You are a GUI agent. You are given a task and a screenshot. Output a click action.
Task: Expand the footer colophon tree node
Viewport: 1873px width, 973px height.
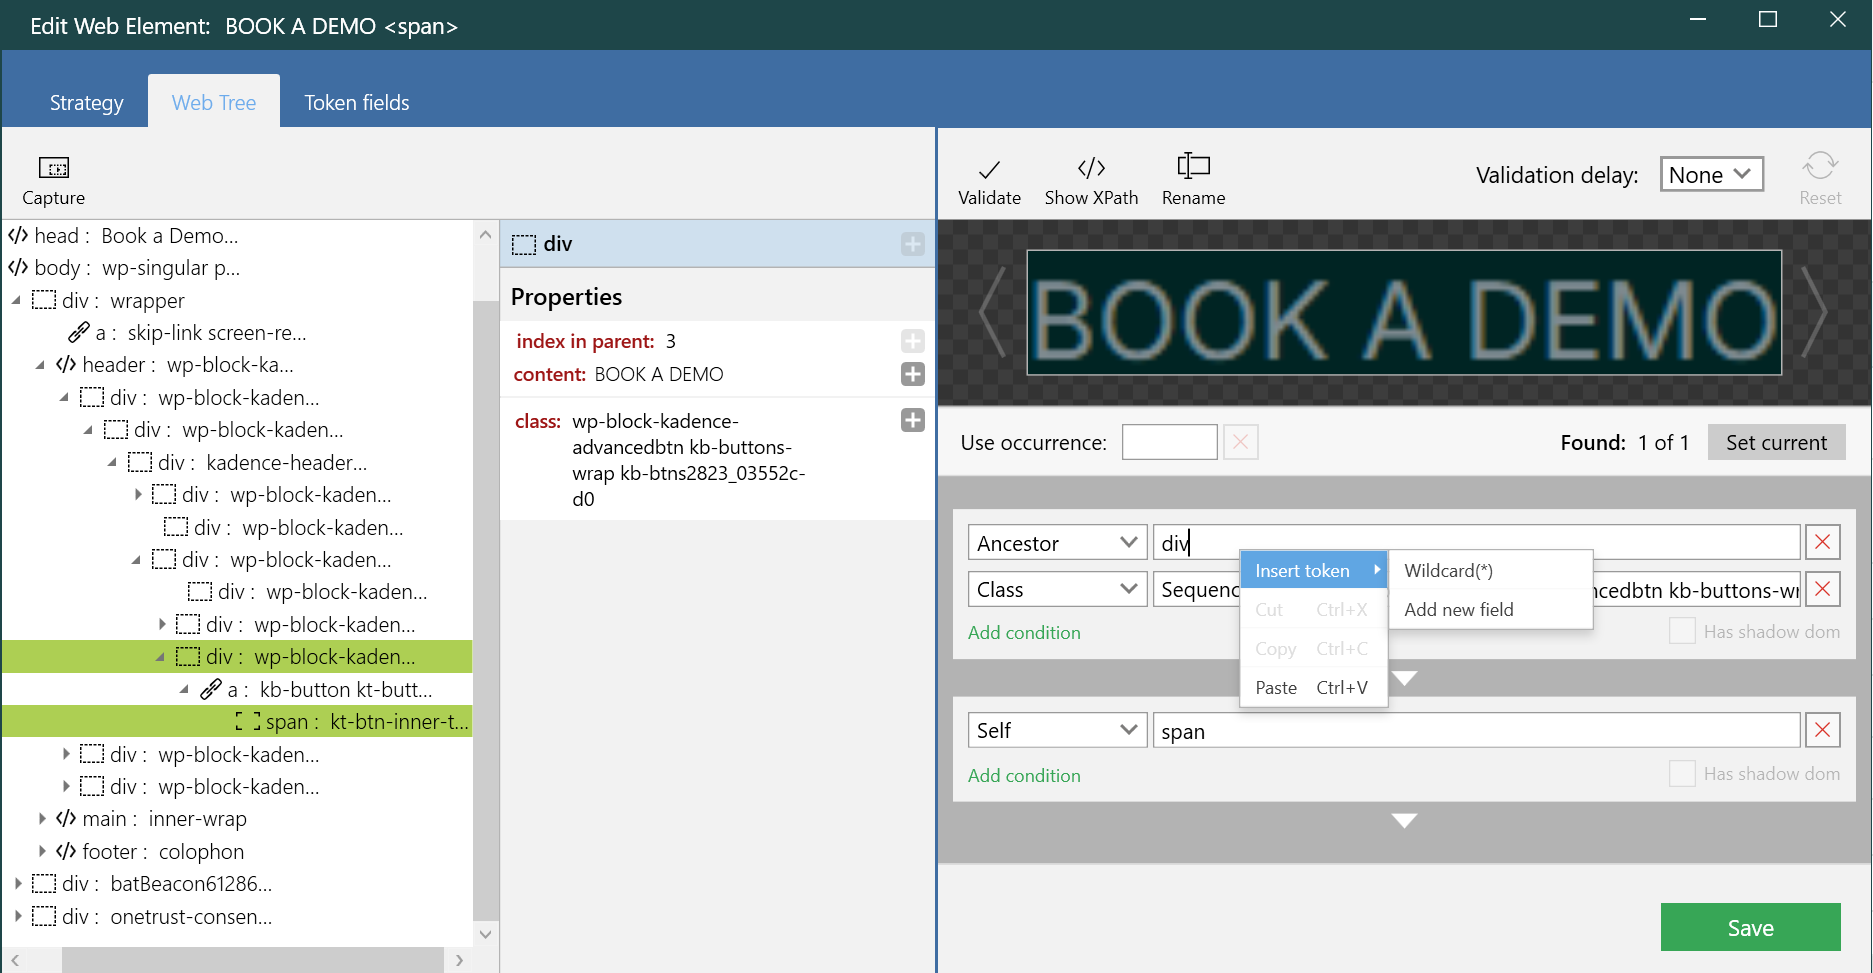tap(42, 851)
